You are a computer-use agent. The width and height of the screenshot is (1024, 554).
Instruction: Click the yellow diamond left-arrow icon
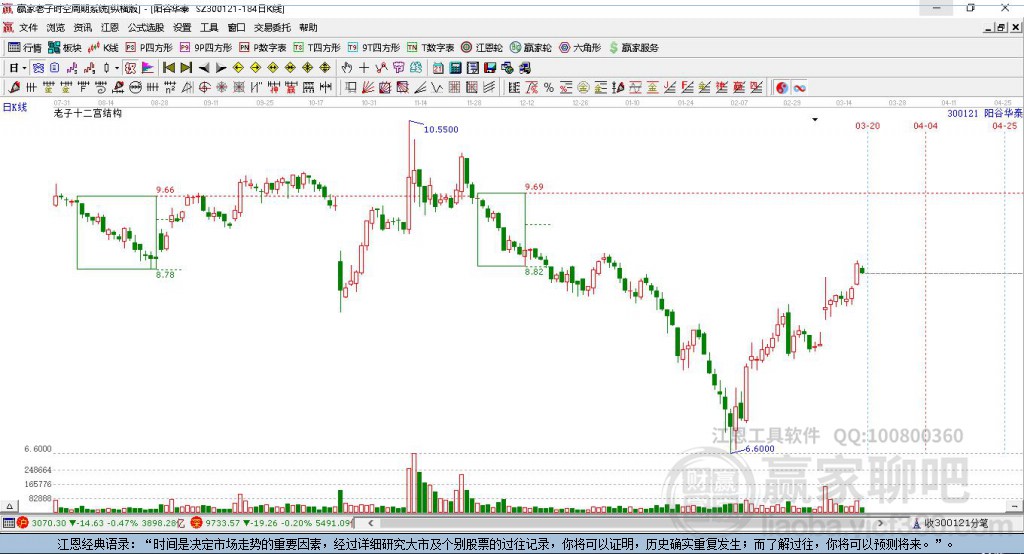pyautogui.click(x=238, y=68)
